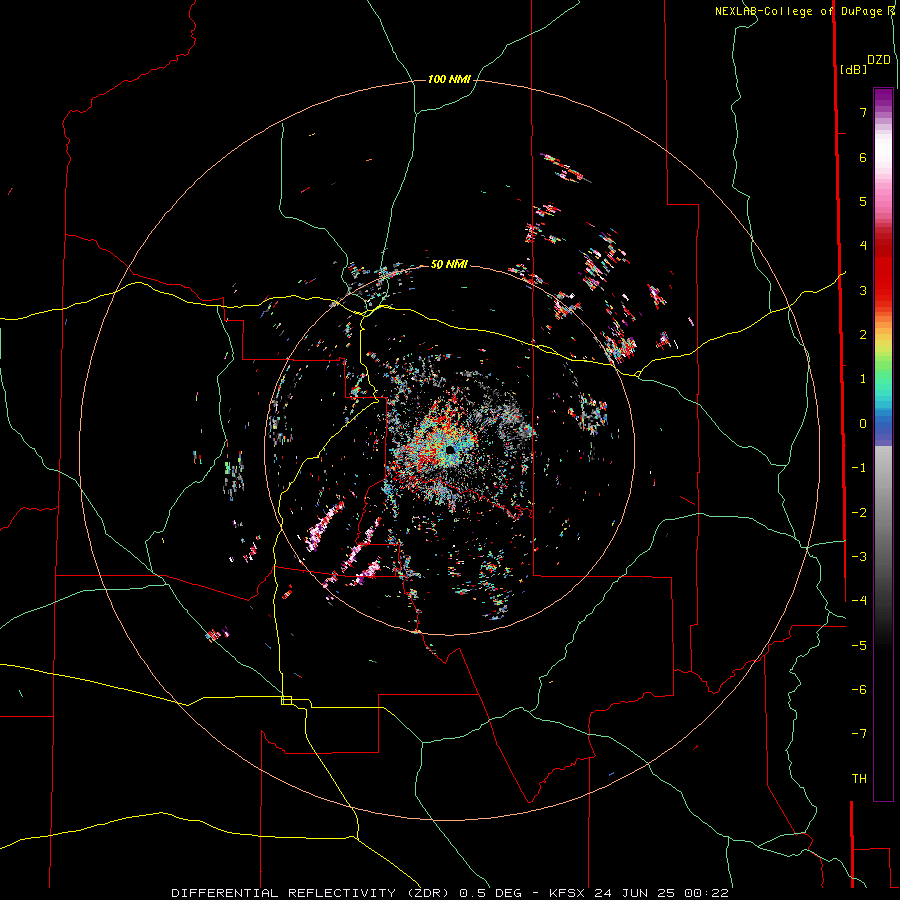Click the "[dB]" unit label
900x900 pixels.
[x=854, y=69]
